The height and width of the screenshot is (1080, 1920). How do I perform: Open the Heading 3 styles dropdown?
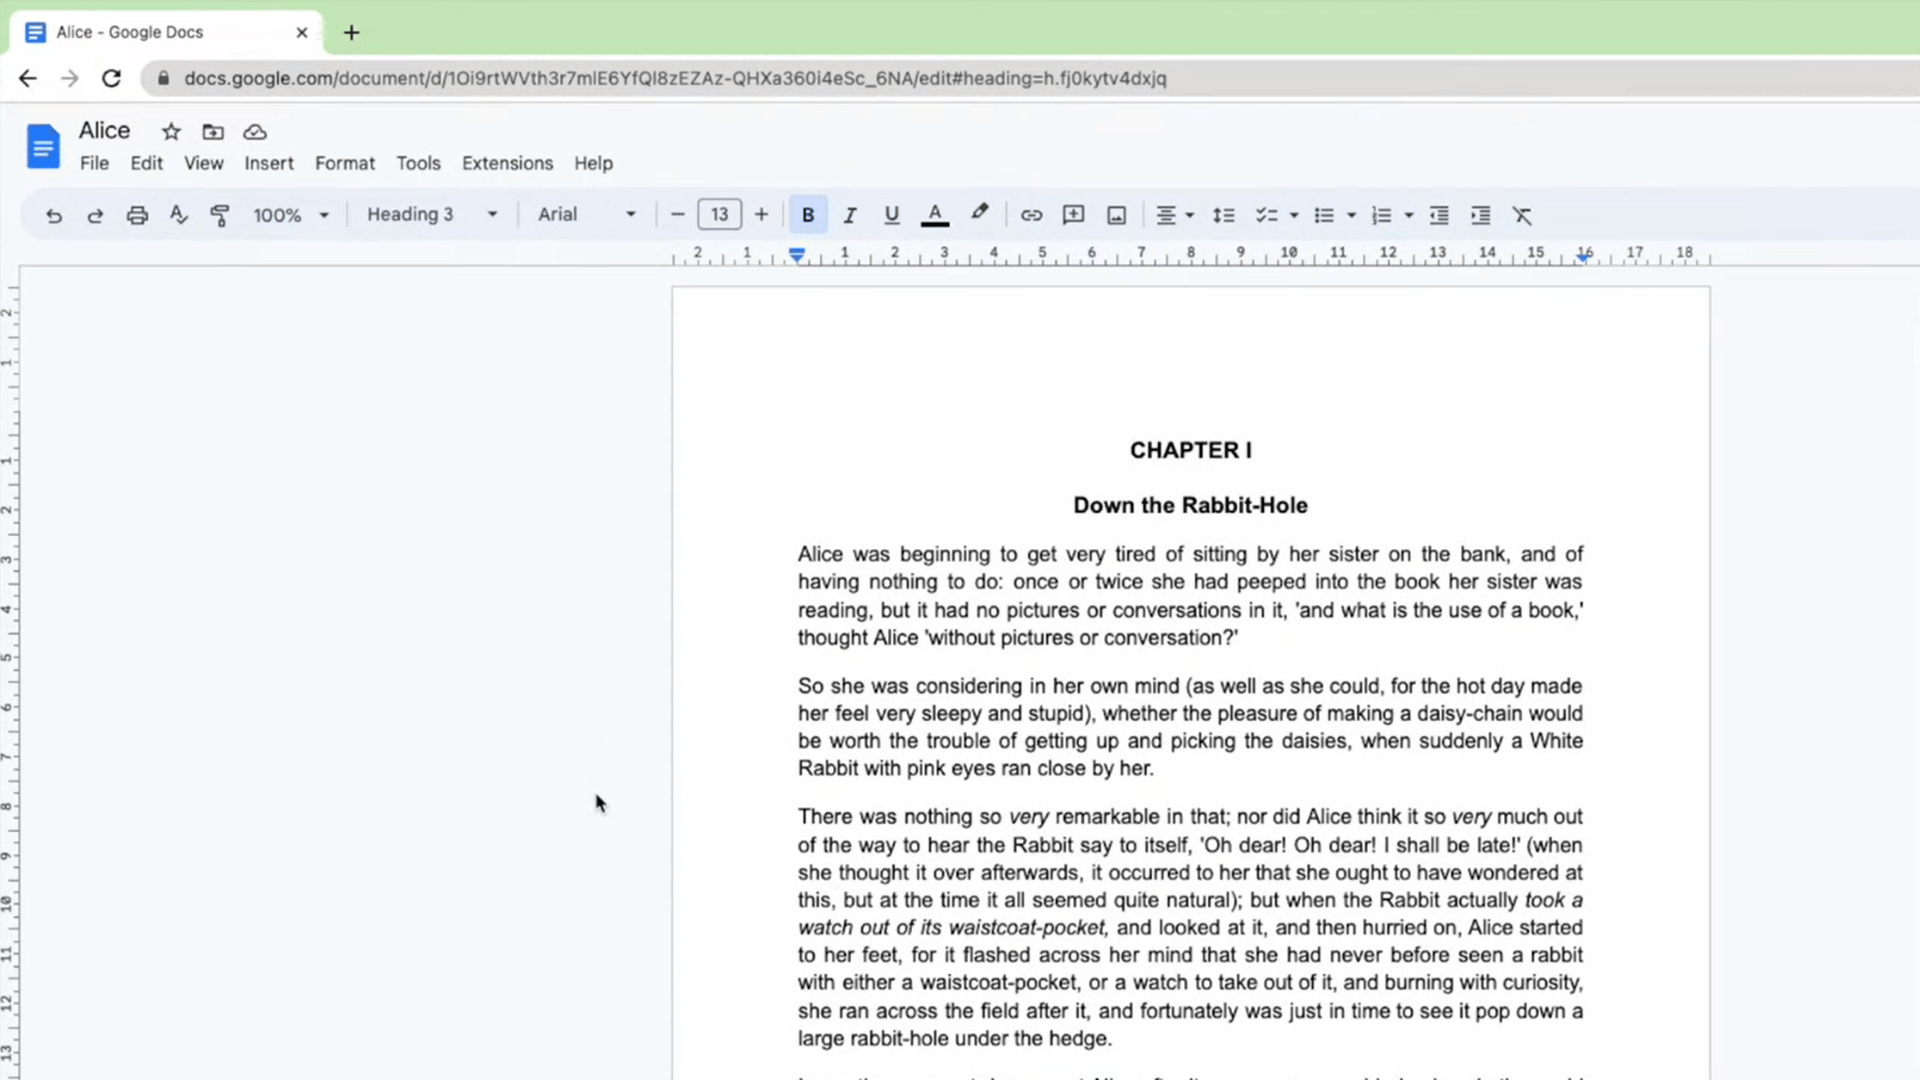[x=432, y=214]
